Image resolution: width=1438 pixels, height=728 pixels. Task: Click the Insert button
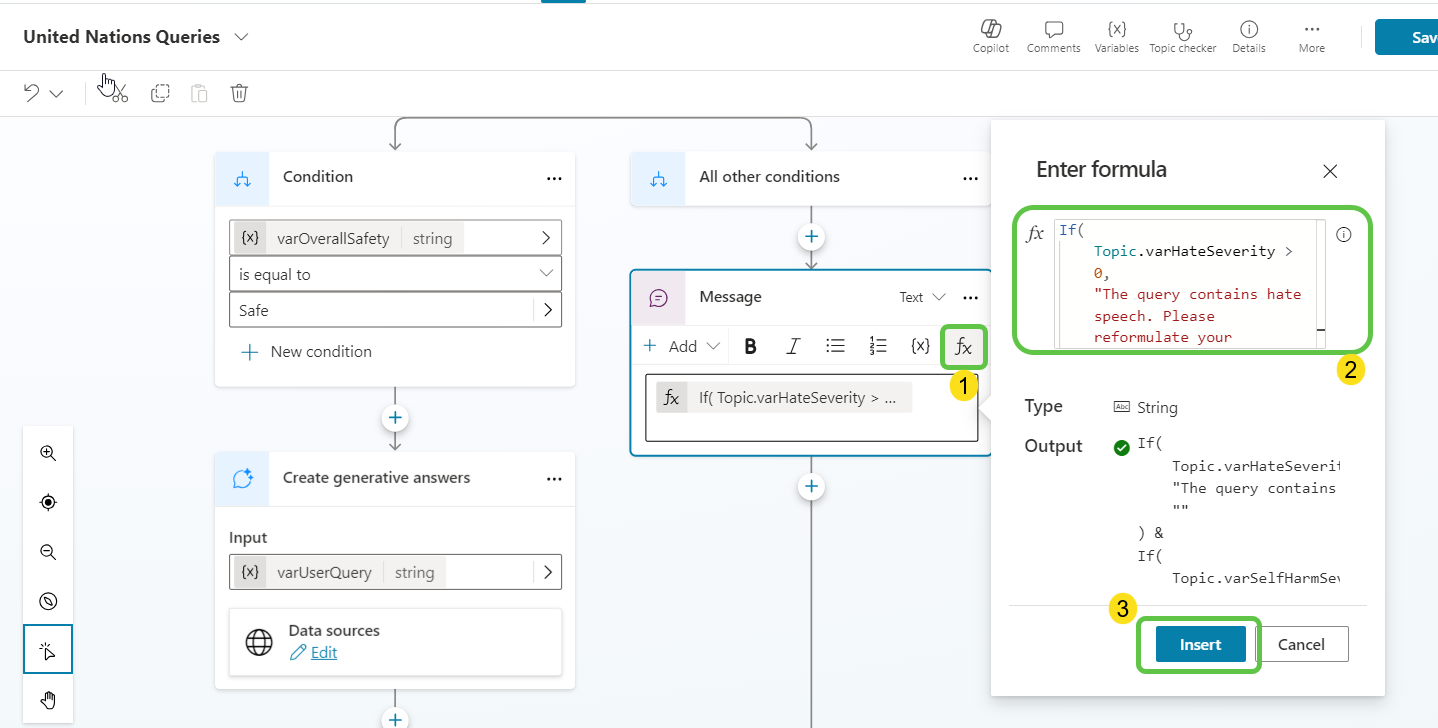click(1200, 644)
